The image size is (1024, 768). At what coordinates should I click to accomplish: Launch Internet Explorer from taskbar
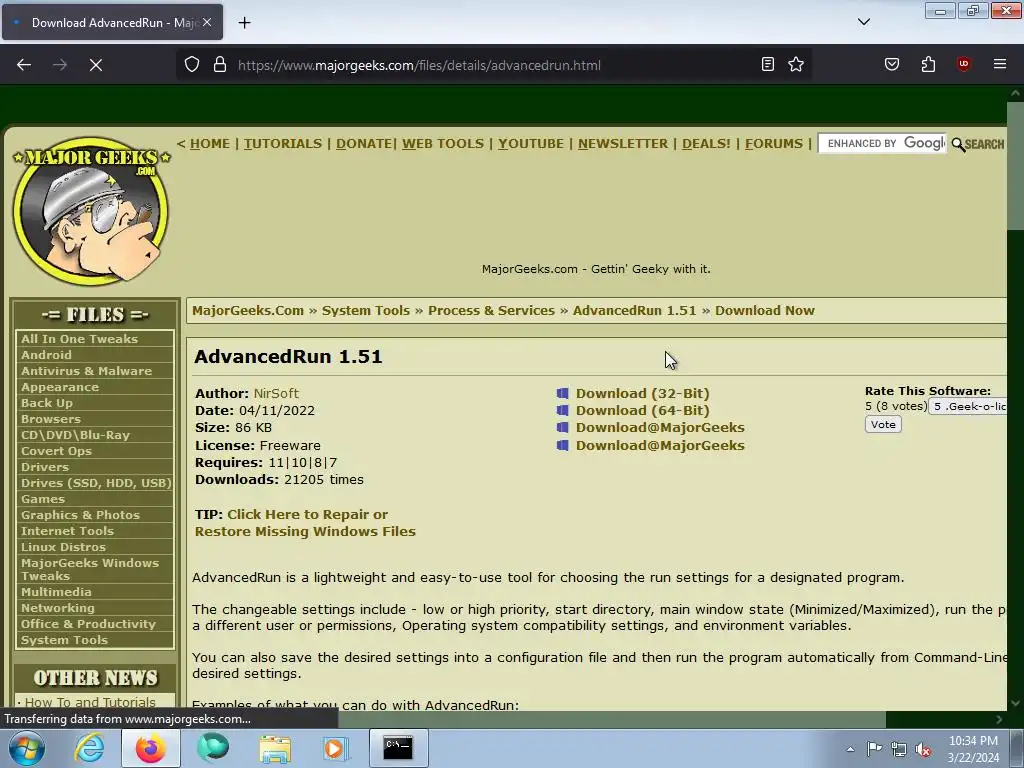[89, 748]
